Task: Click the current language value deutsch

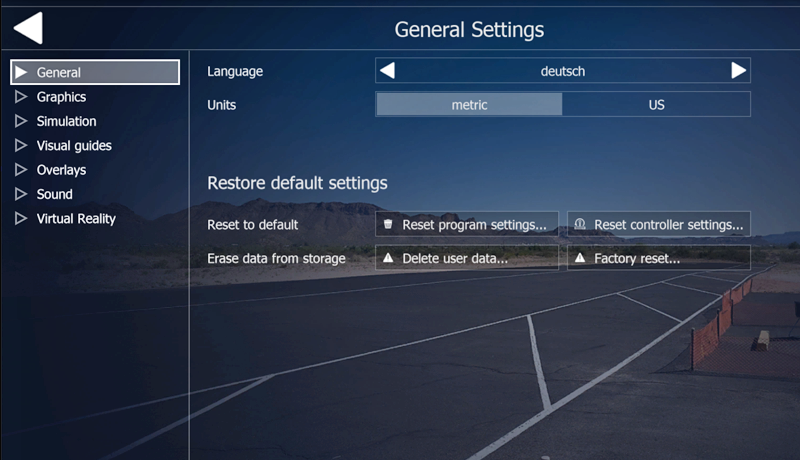Action: (x=563, y=71)
